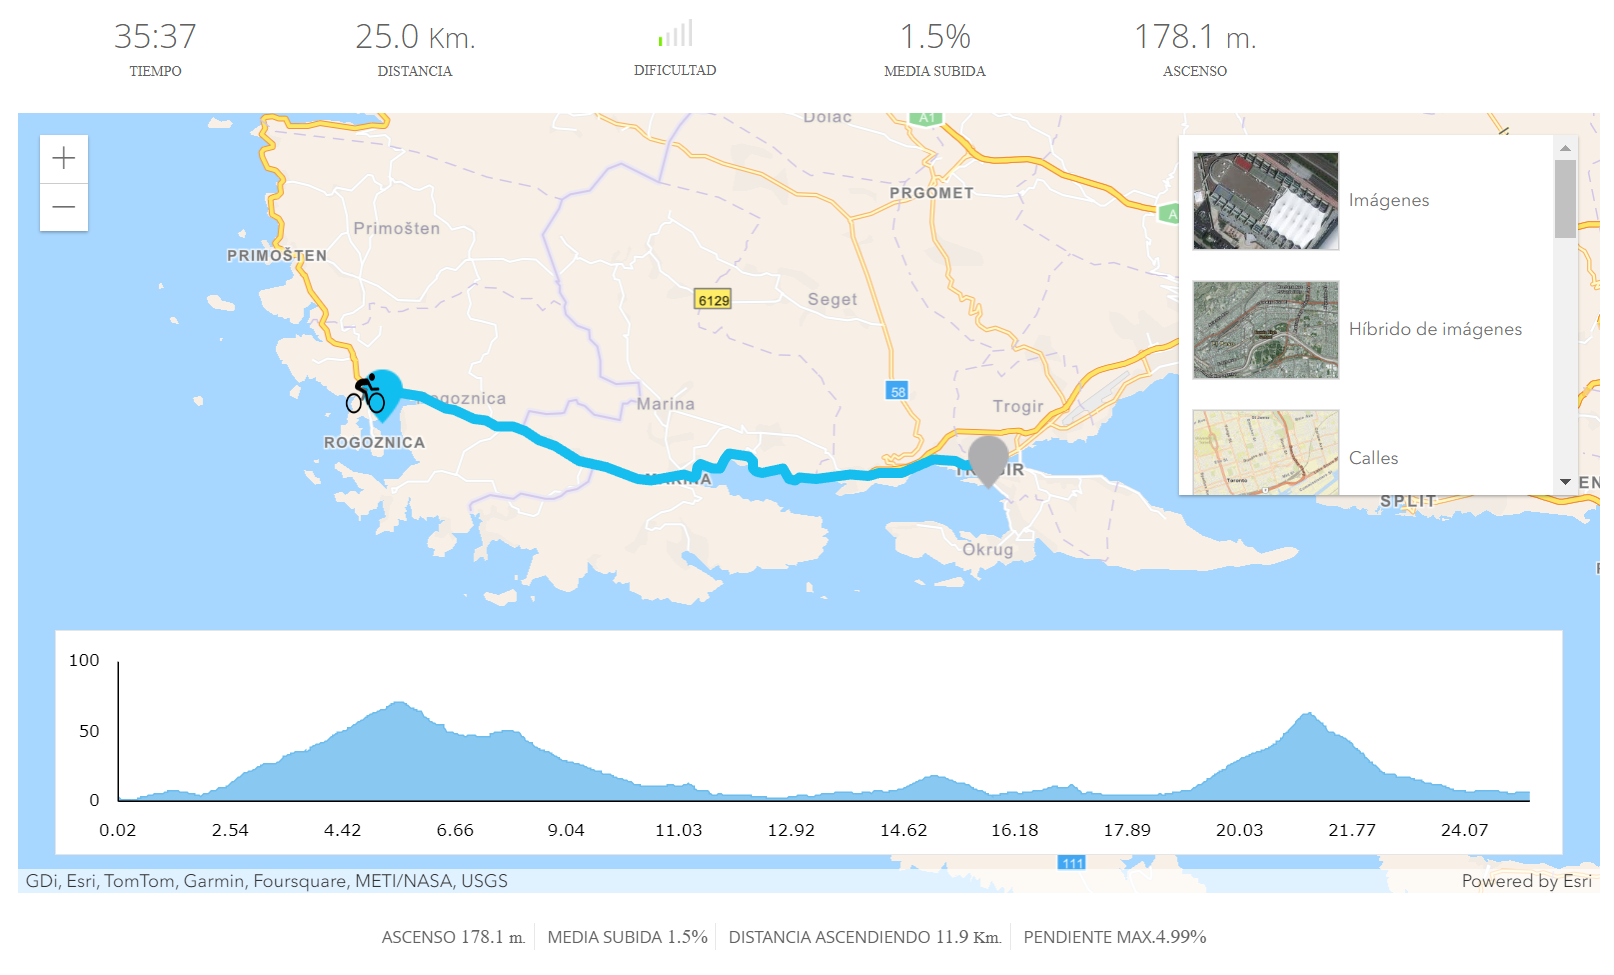Viewport: 1614px width, 975px height.
Task: Open the Powered by Esri link
Action: pyautogui.click(x=1525, y=881)
